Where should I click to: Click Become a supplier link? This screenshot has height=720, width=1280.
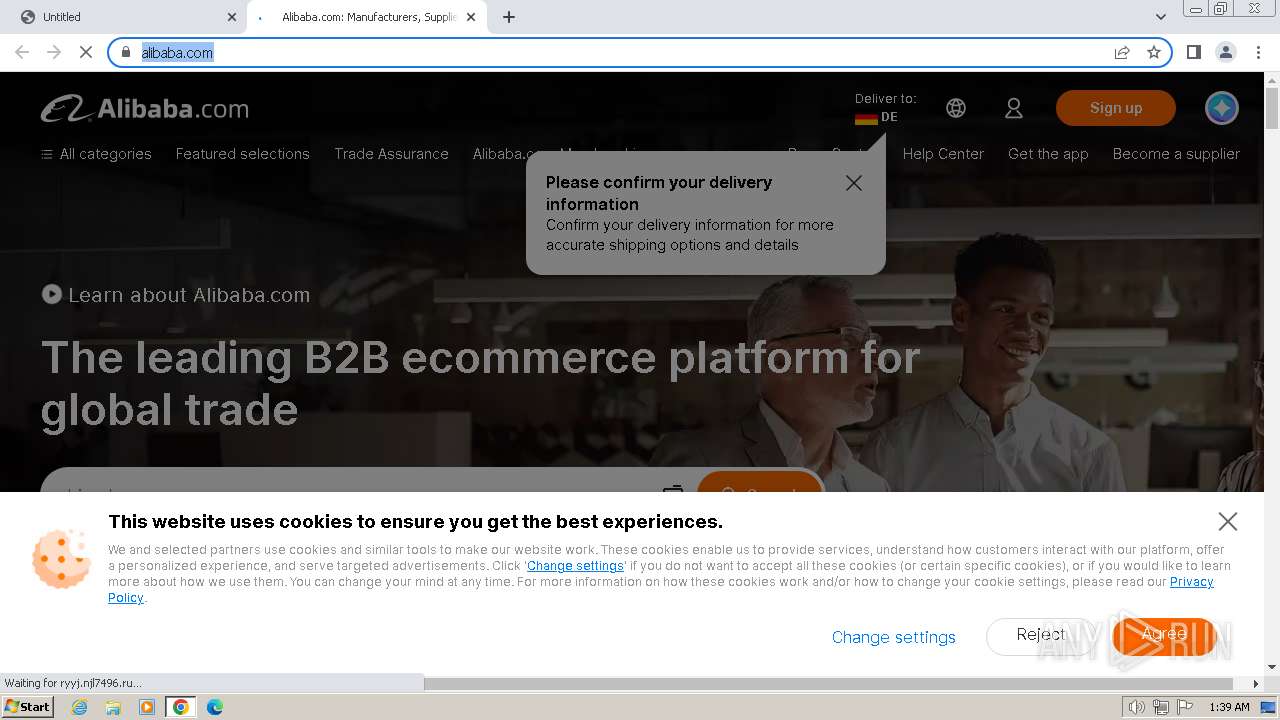[x=1176, y=154]
